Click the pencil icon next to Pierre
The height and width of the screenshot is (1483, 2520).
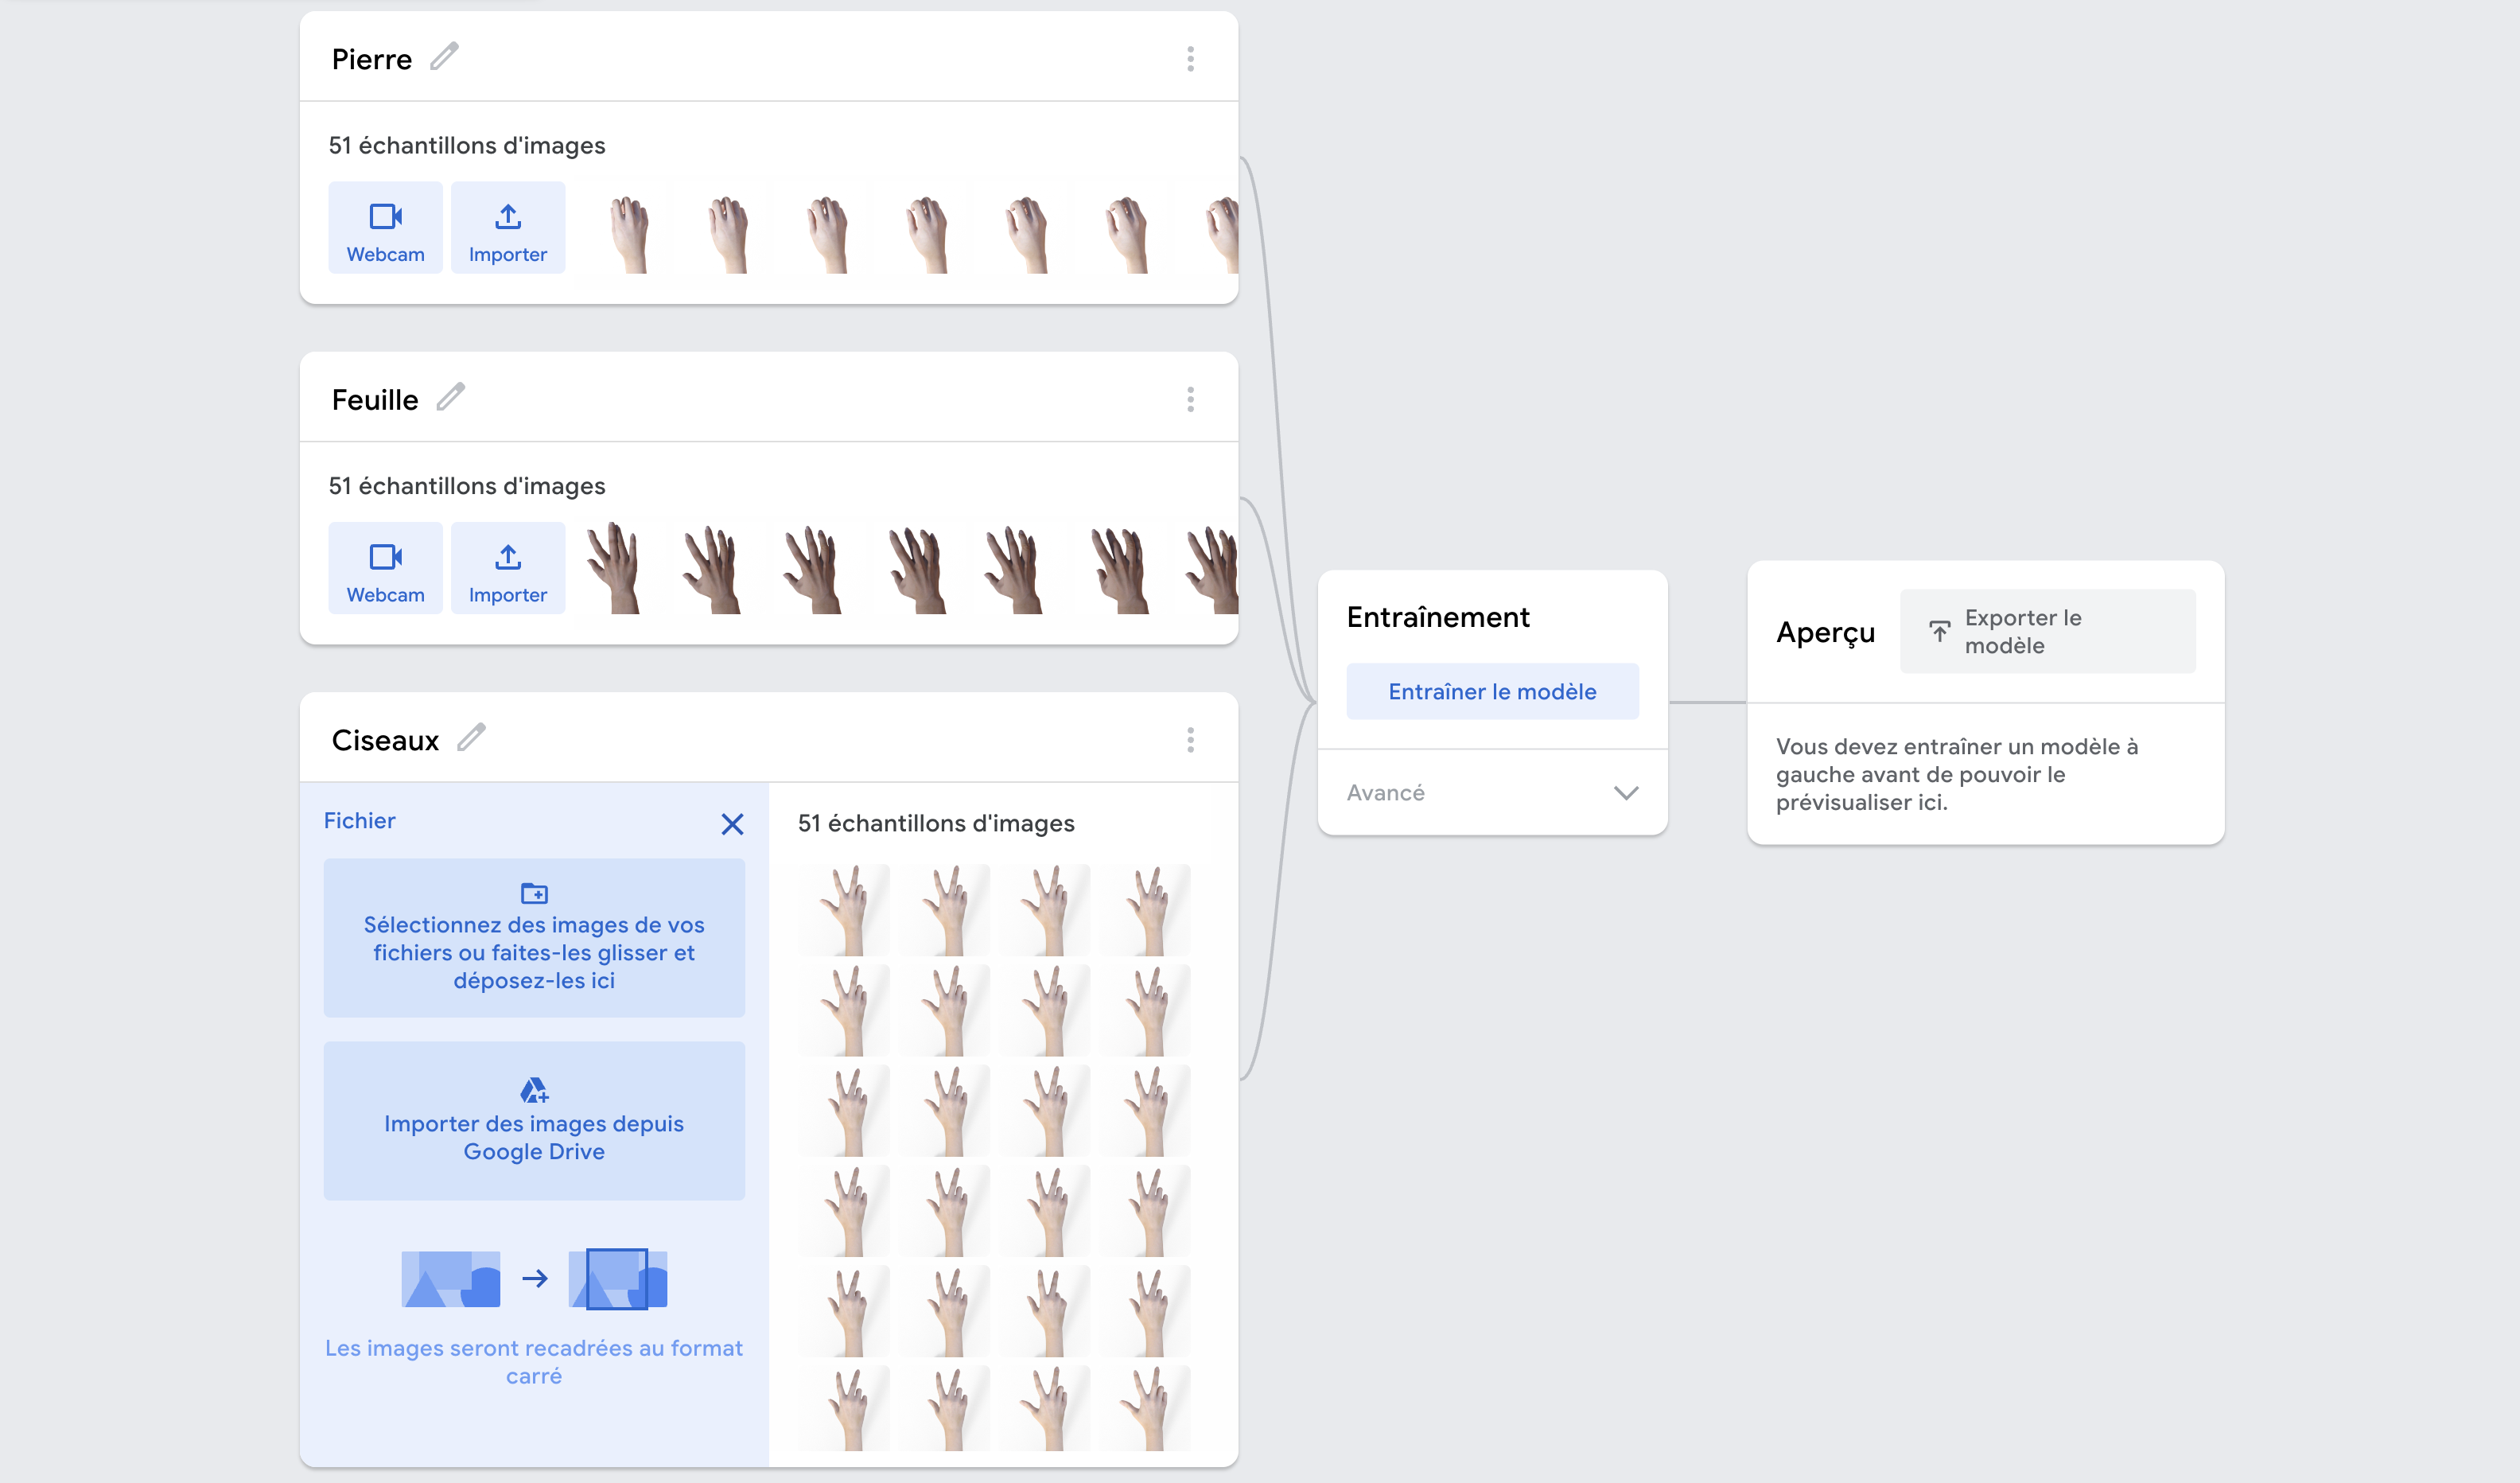click(x=444, y=57)
